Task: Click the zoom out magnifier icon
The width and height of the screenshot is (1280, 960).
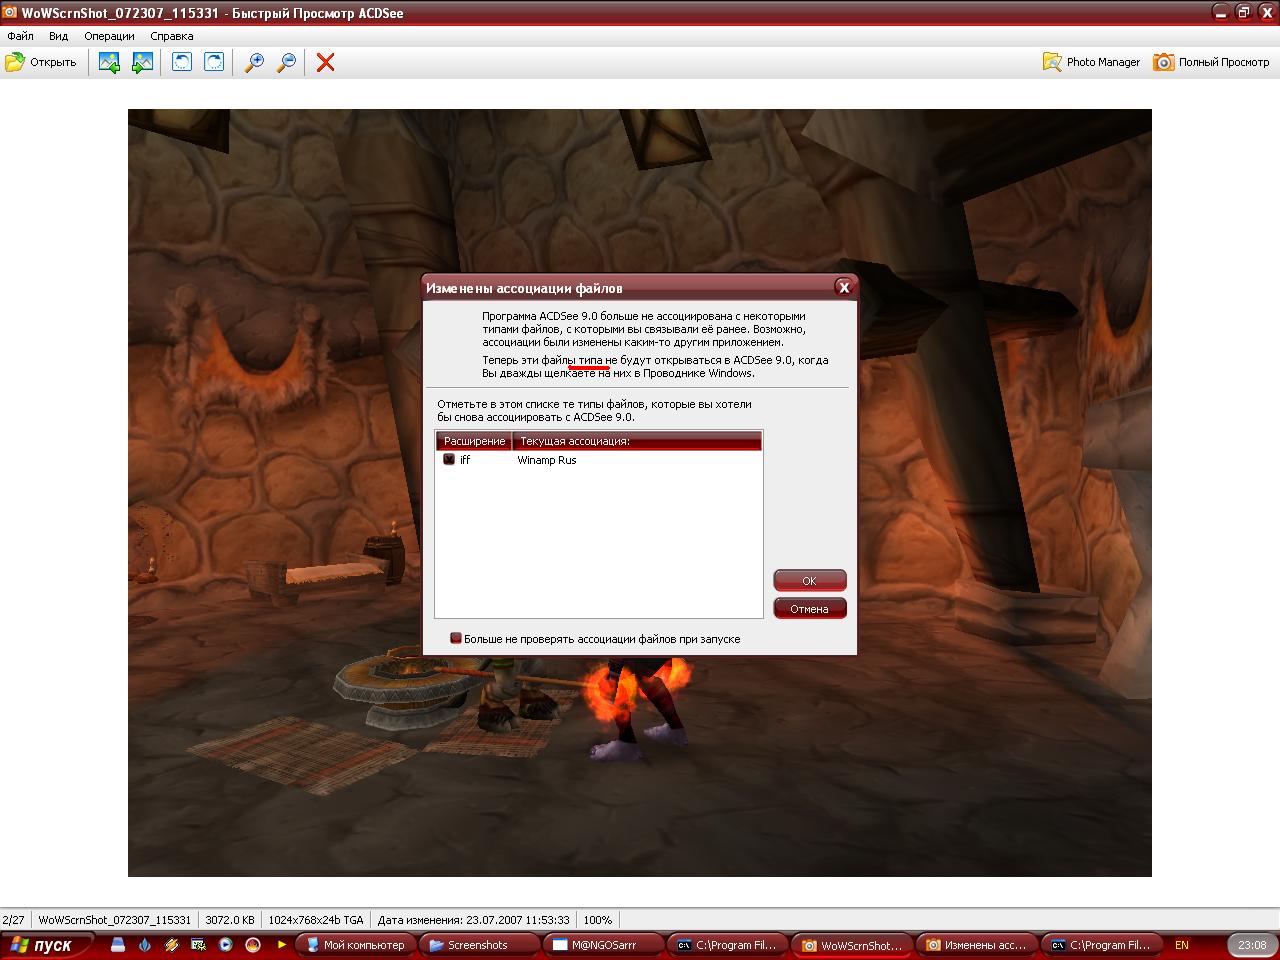Action: click(286, 62)
